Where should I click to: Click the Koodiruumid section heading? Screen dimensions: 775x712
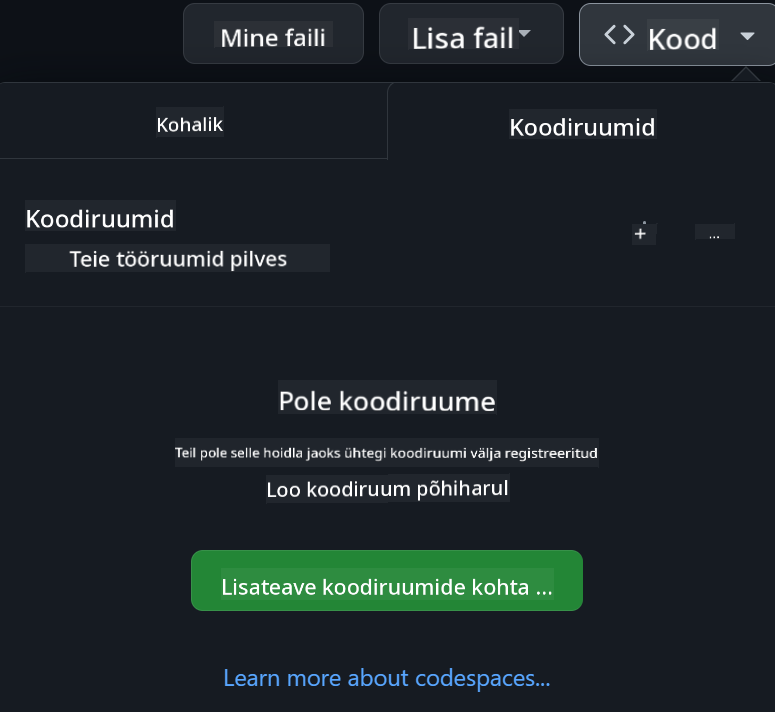(x=100, y=219)
